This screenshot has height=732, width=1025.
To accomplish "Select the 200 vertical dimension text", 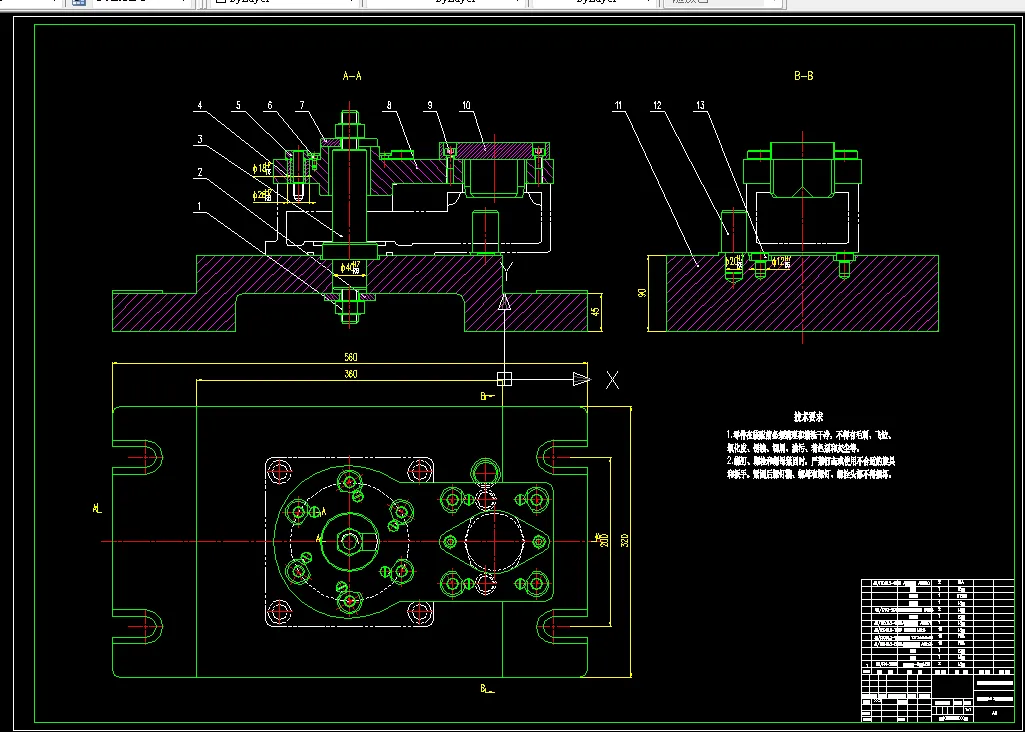I will [604, 541].
